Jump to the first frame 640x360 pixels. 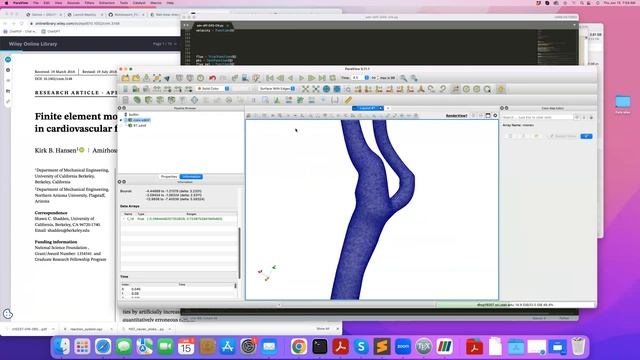click(269, 78)
